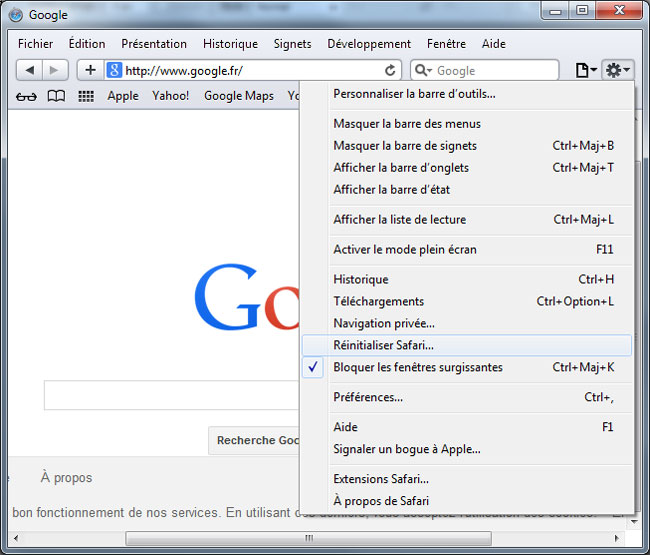This screenshot has height=555, width=650.
Task: Close the gear settings menu button
Action: (x=618, y=70)
